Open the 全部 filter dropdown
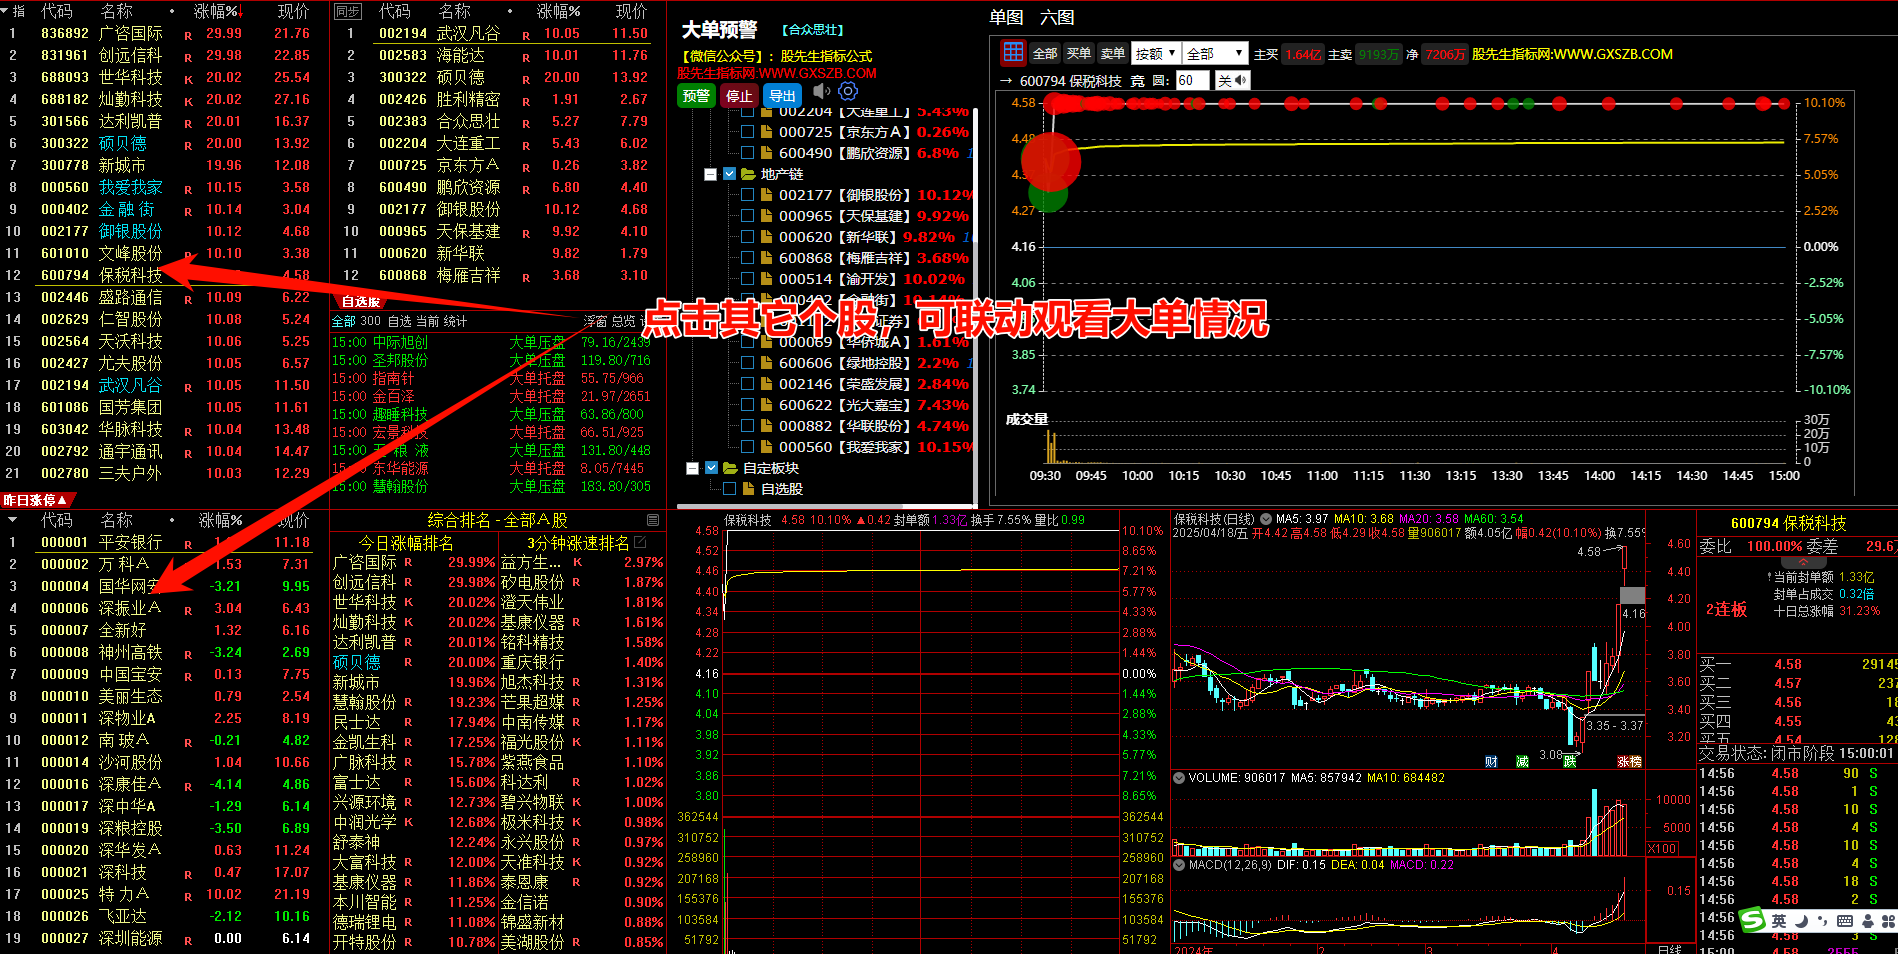The image size is (1898, 954). [x=1216, y=53]
